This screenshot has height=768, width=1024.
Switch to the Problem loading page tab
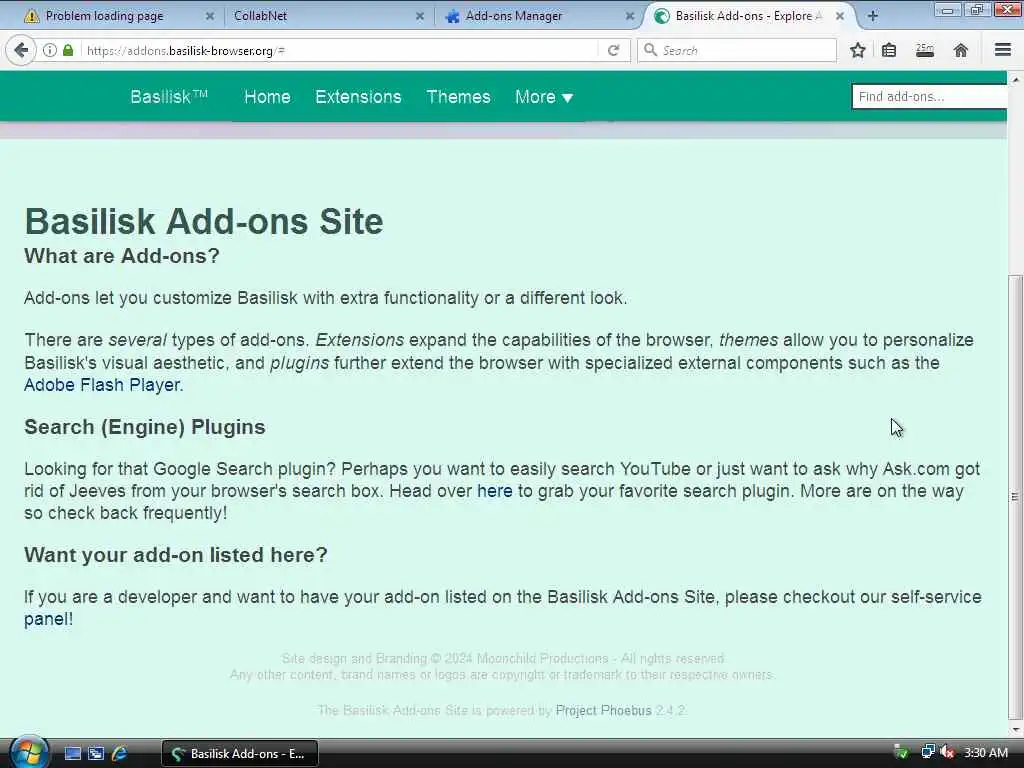pos(104,16)
